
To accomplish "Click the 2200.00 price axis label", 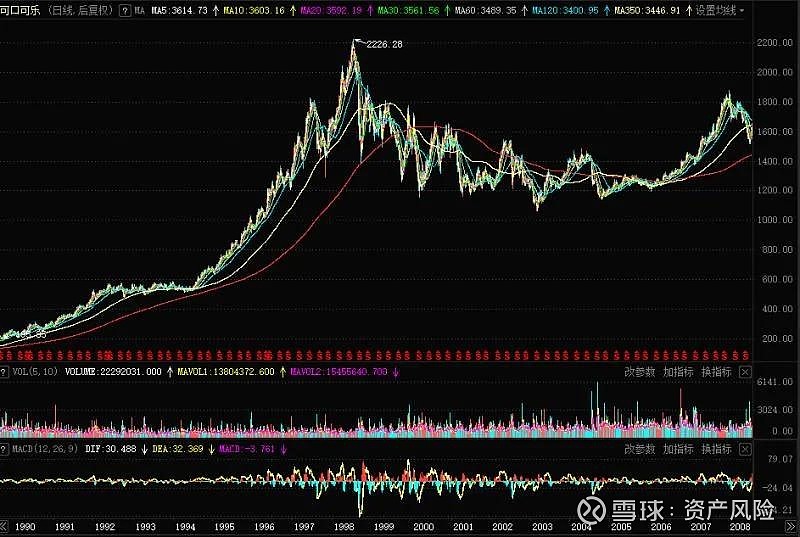I will coord(774,43).
